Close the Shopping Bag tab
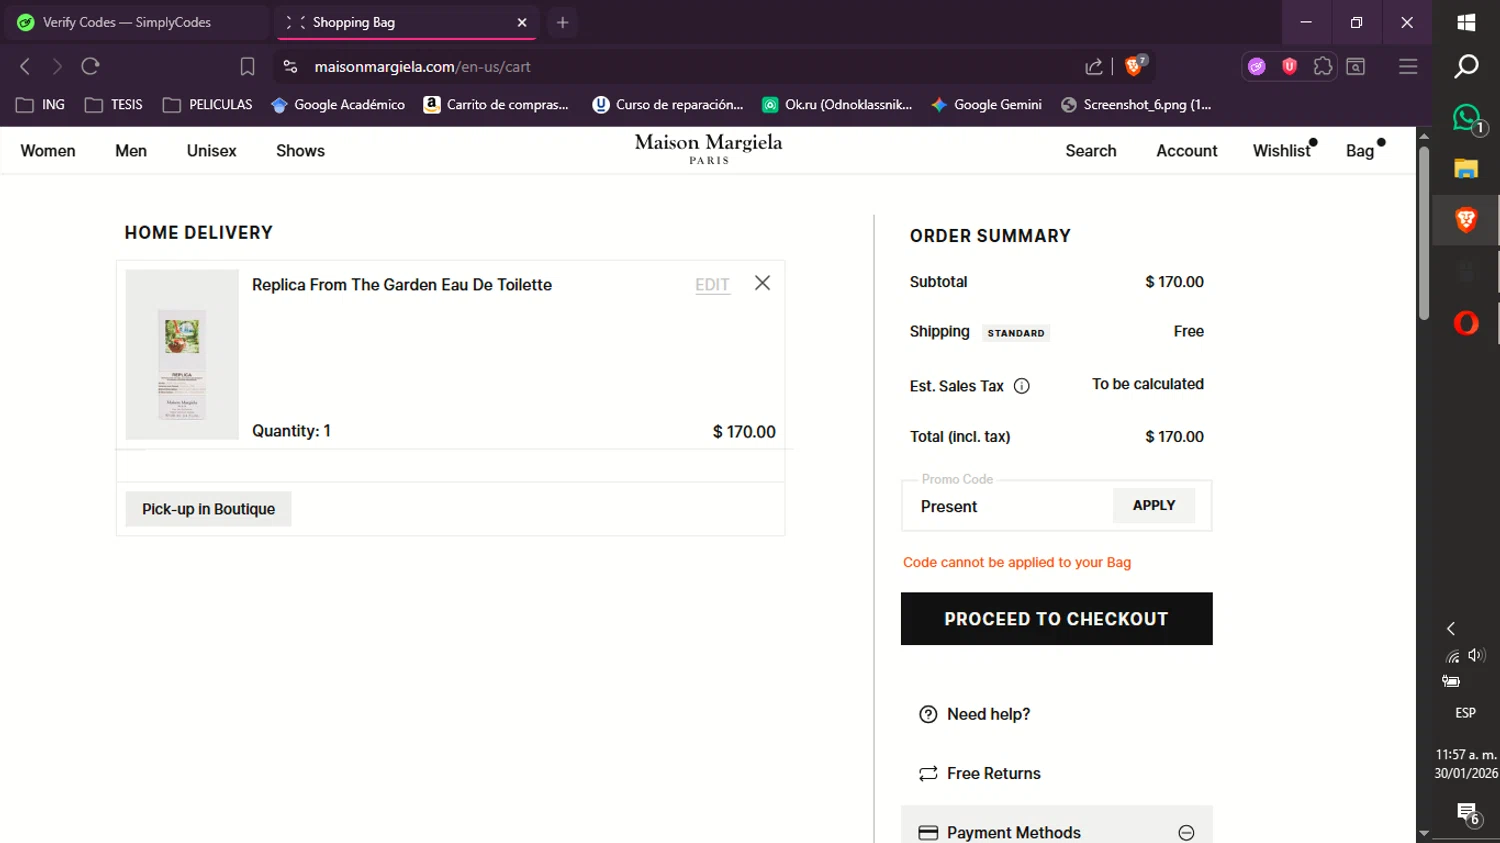Viewport: 1500px width, 843px height. click(x=522, y=22)
